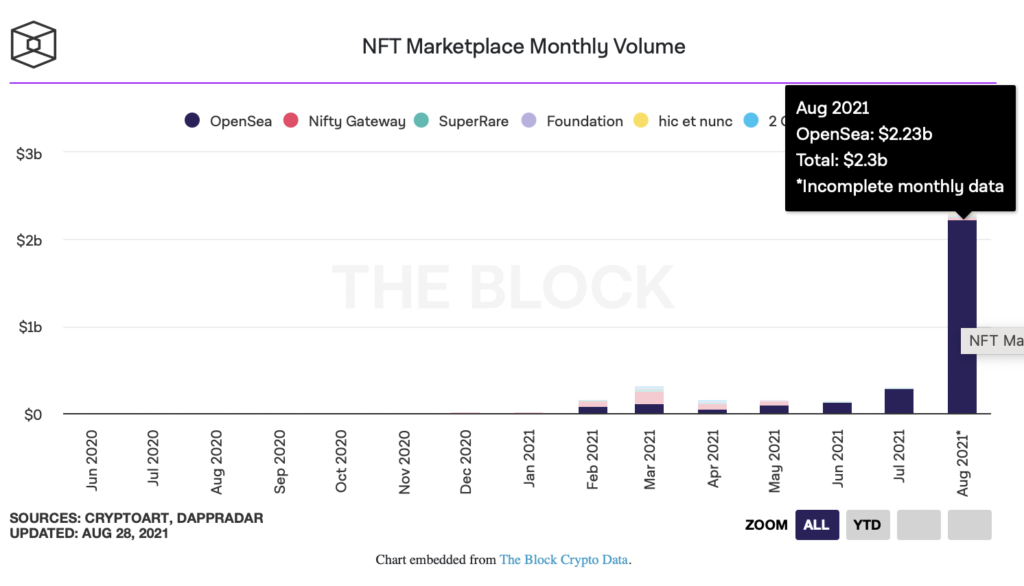Click the Mar 2021 stacked bar
The image size is (1024, 586).
[x=649, y=400]
